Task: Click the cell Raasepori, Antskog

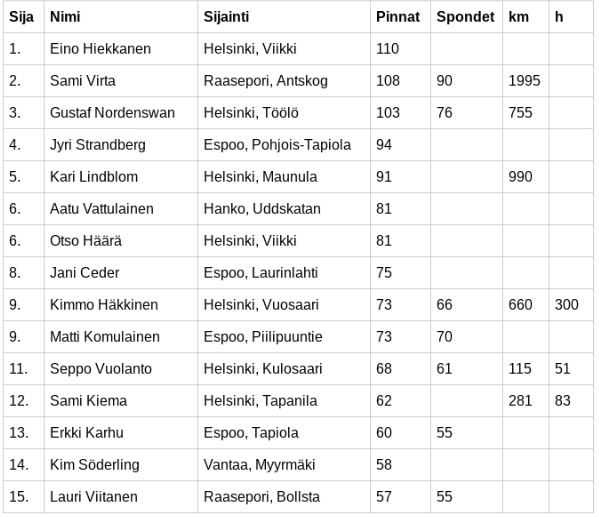Action: (x=266, y=81)
